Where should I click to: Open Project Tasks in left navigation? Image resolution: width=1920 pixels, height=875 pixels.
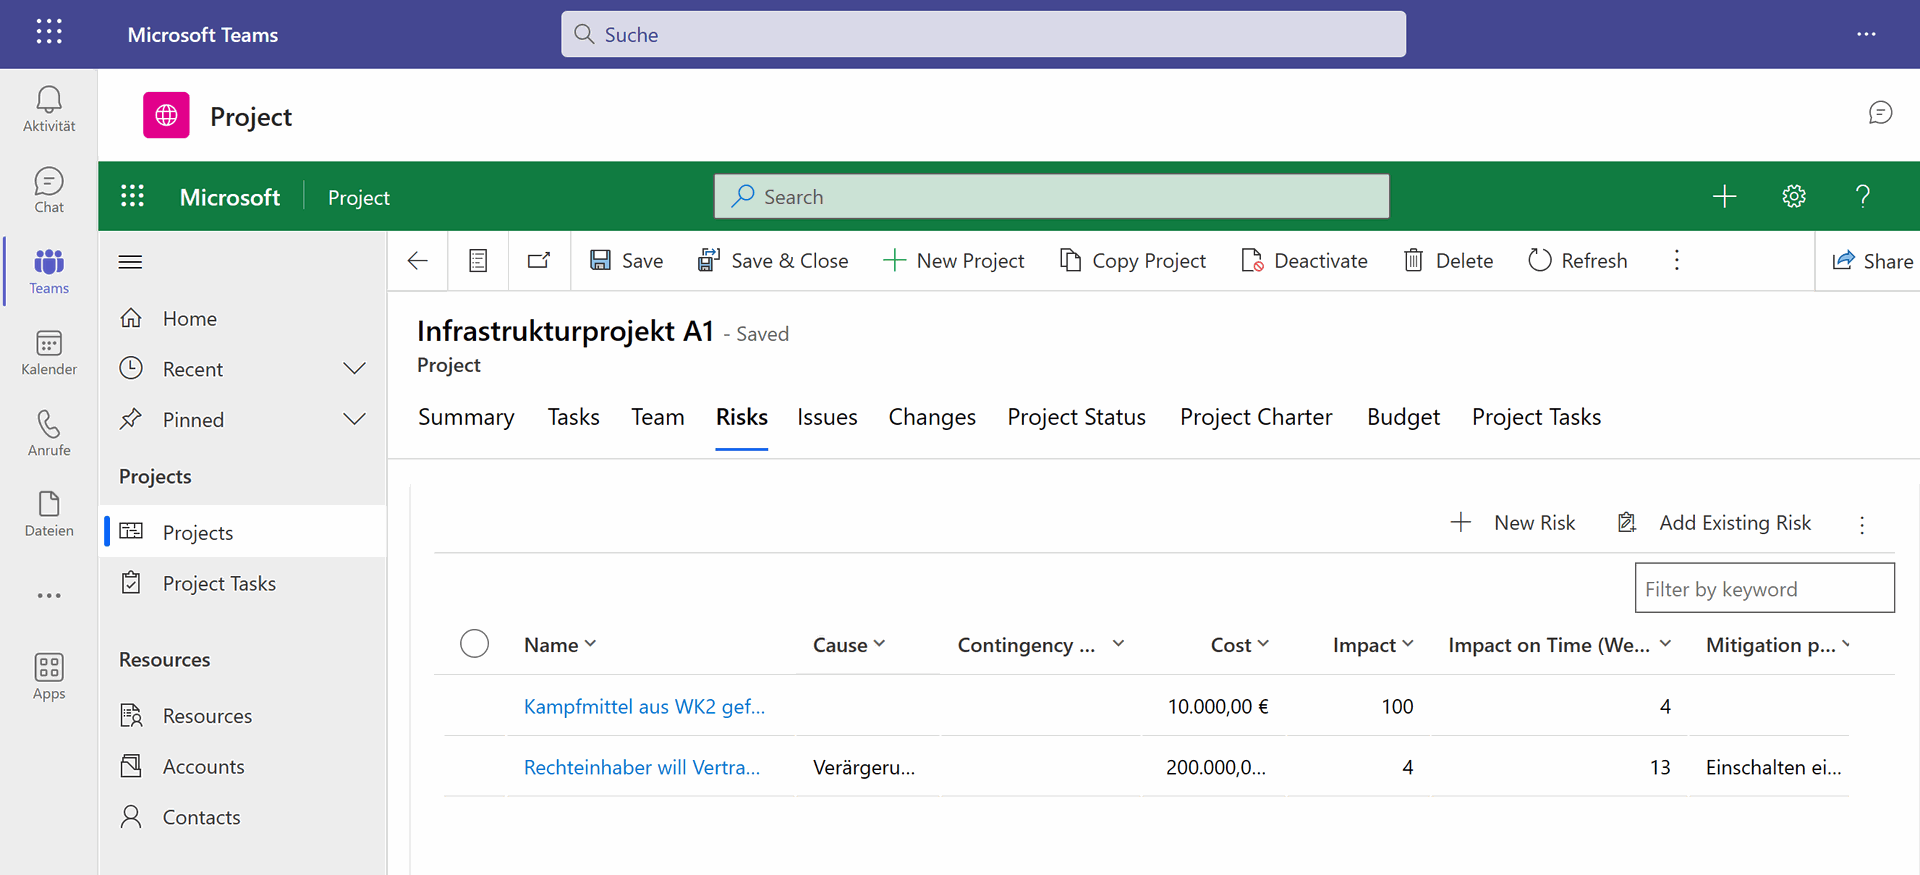click(x=219, y=584)
